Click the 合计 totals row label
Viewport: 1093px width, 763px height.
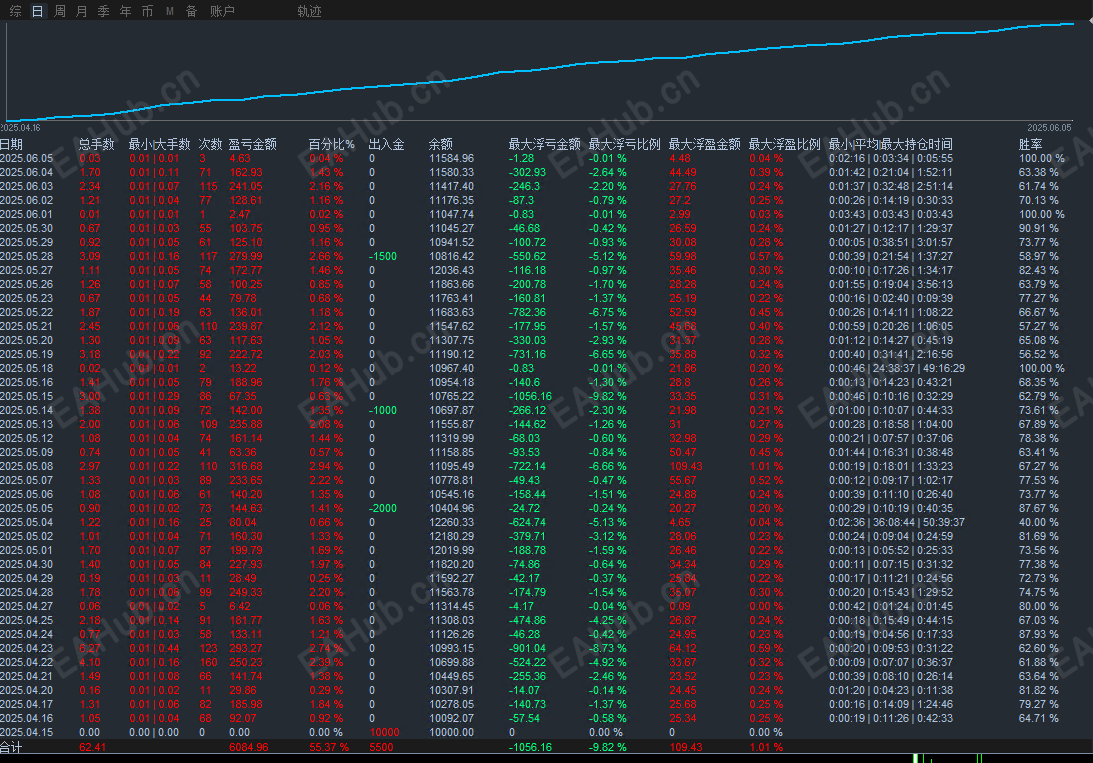11,747
